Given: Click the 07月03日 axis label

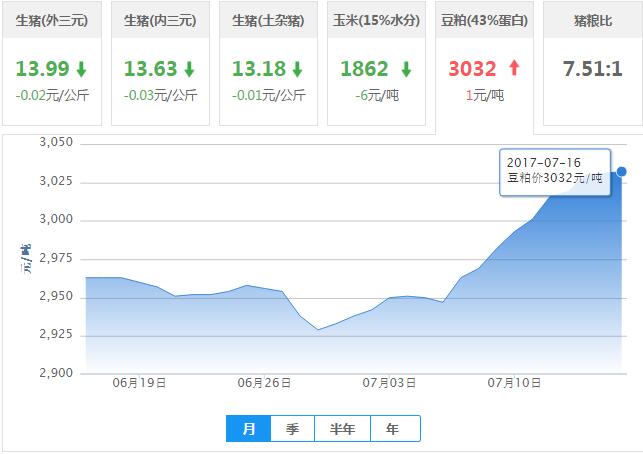Looking at the screenshot, I should click(x=389, y=383).
